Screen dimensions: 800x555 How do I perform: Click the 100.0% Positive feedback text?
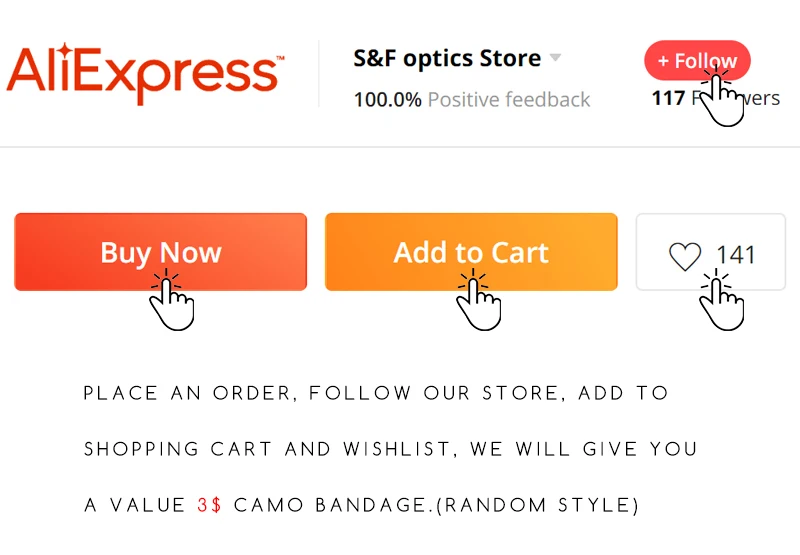(472, 99)
